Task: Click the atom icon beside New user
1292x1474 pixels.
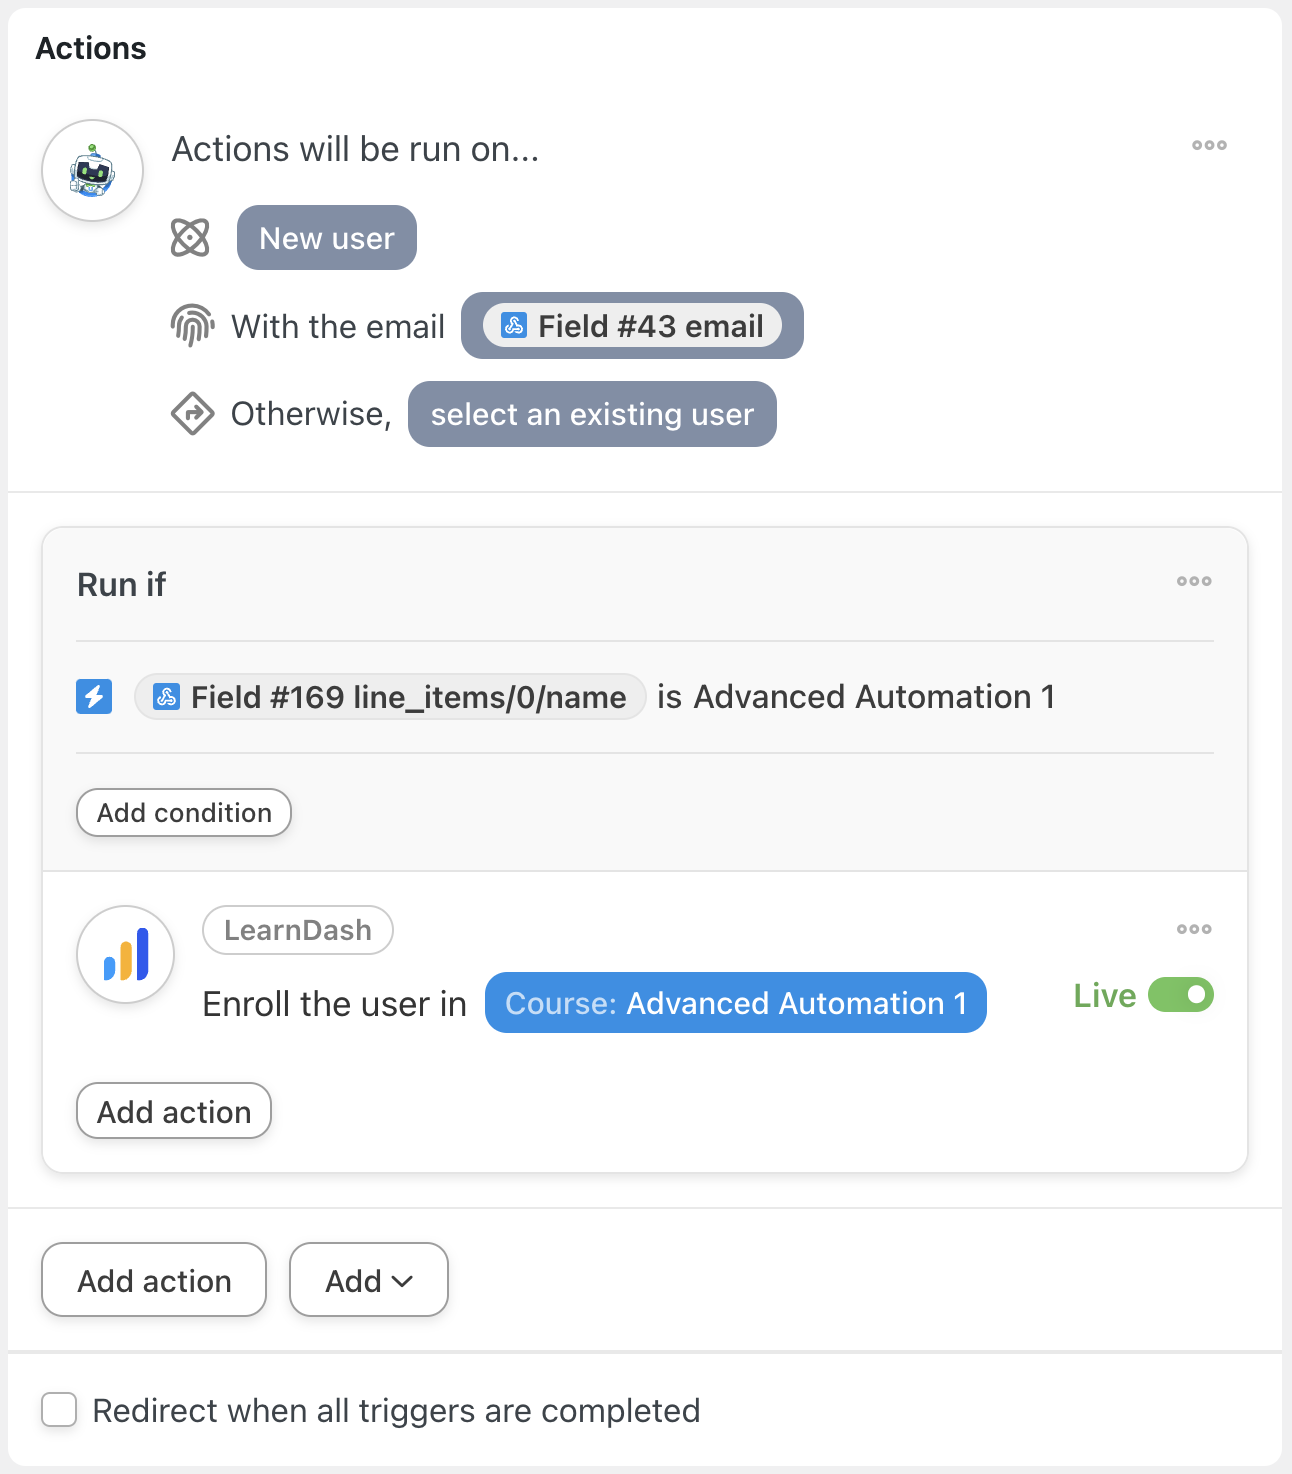Action: coord(190,238)
